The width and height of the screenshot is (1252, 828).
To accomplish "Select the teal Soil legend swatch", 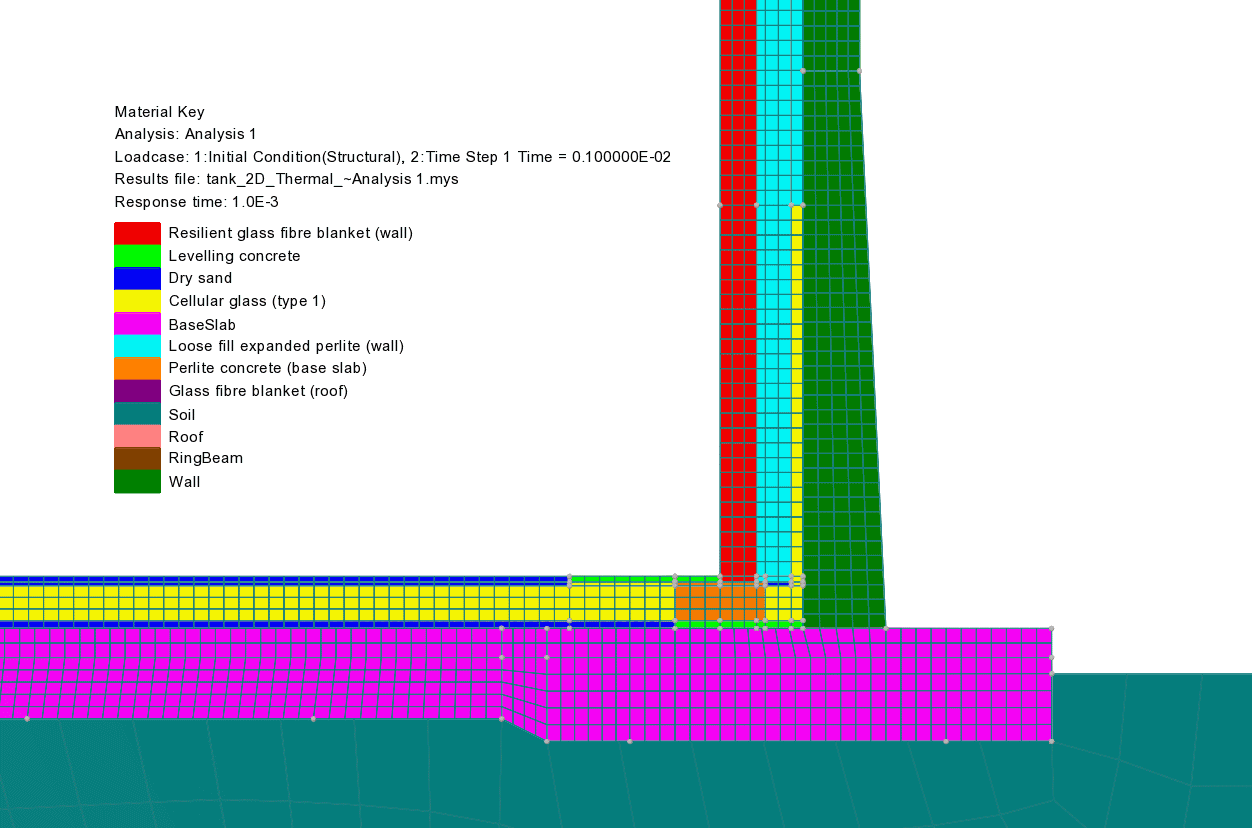I will pos(137,414).
